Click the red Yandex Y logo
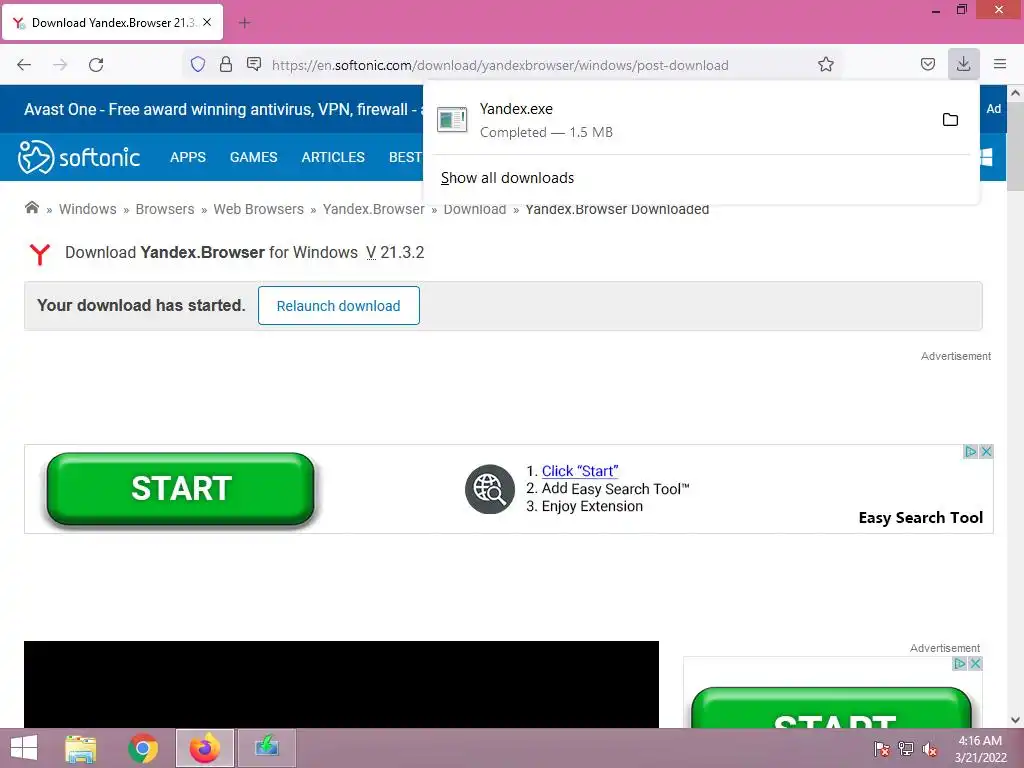The height and width of the screenshot is (768, 1024). pos(40,253)
